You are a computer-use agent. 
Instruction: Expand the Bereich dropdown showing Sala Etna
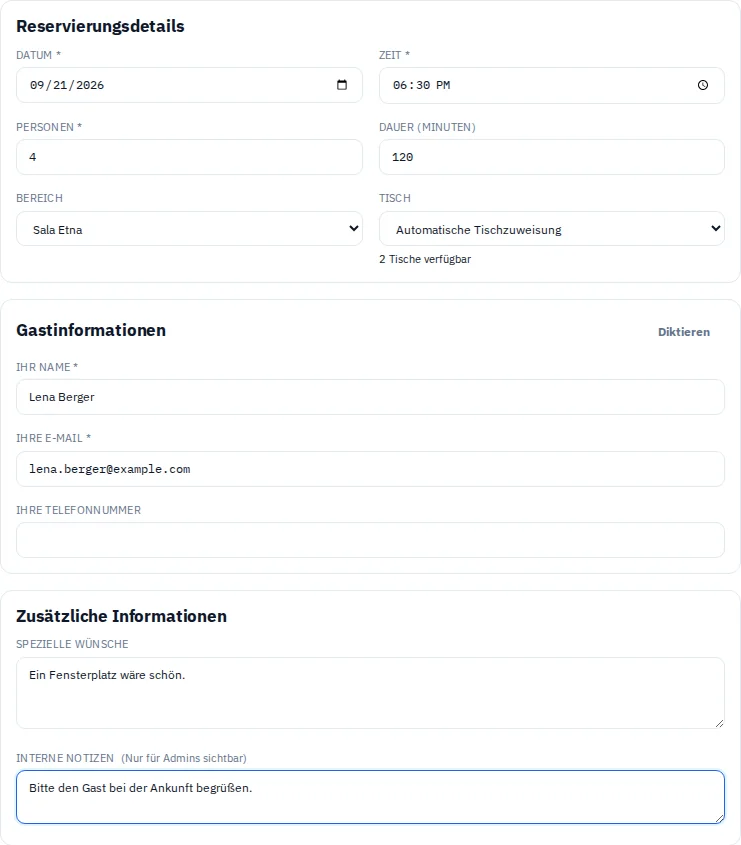click(x=189, y=229)
